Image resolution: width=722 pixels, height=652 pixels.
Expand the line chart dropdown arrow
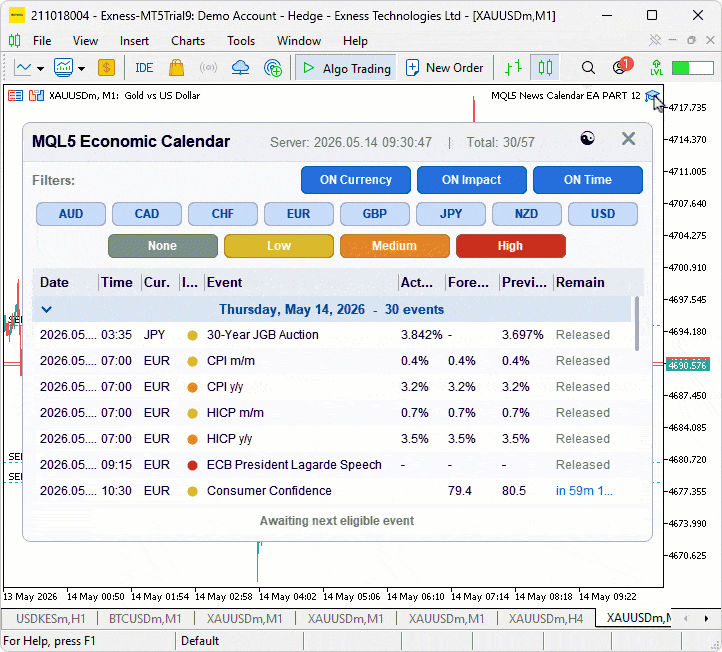coord(41,69)
